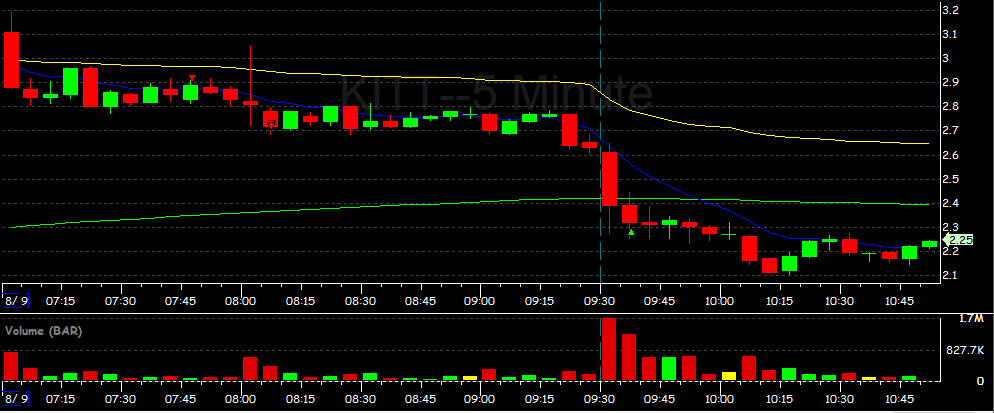Image resolution: width=994 pixels, height=413 pixels.
Task: Click the yellow volume bar at 10:00
Action: [729, 376]
